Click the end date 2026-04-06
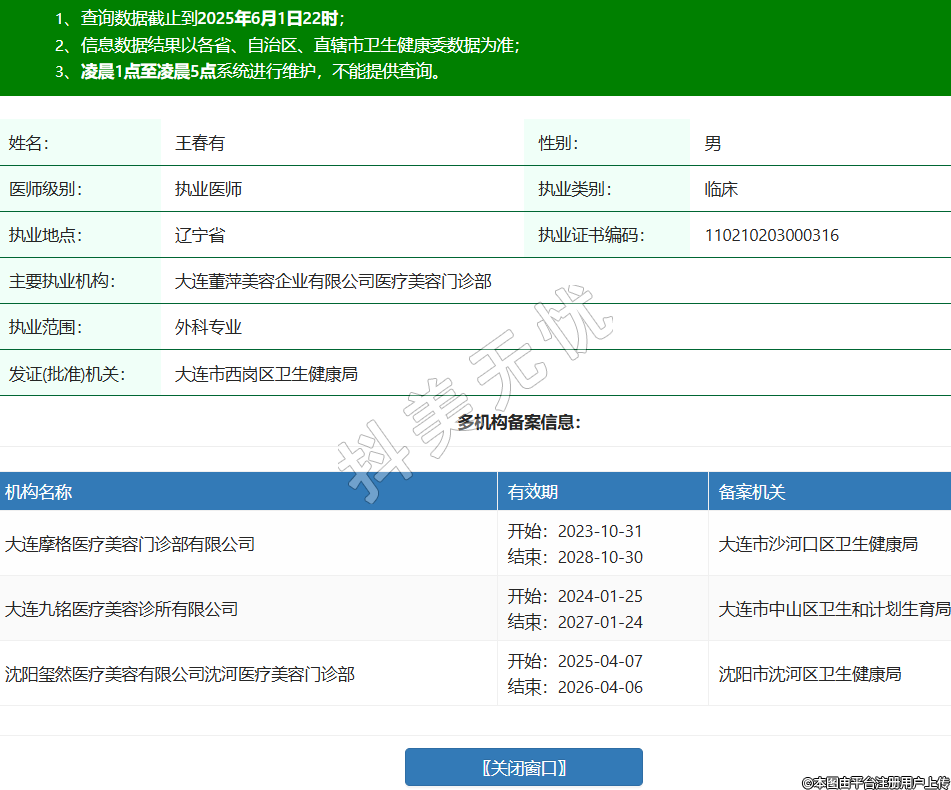This screenshot has width=951, height=790. (600, 687)
